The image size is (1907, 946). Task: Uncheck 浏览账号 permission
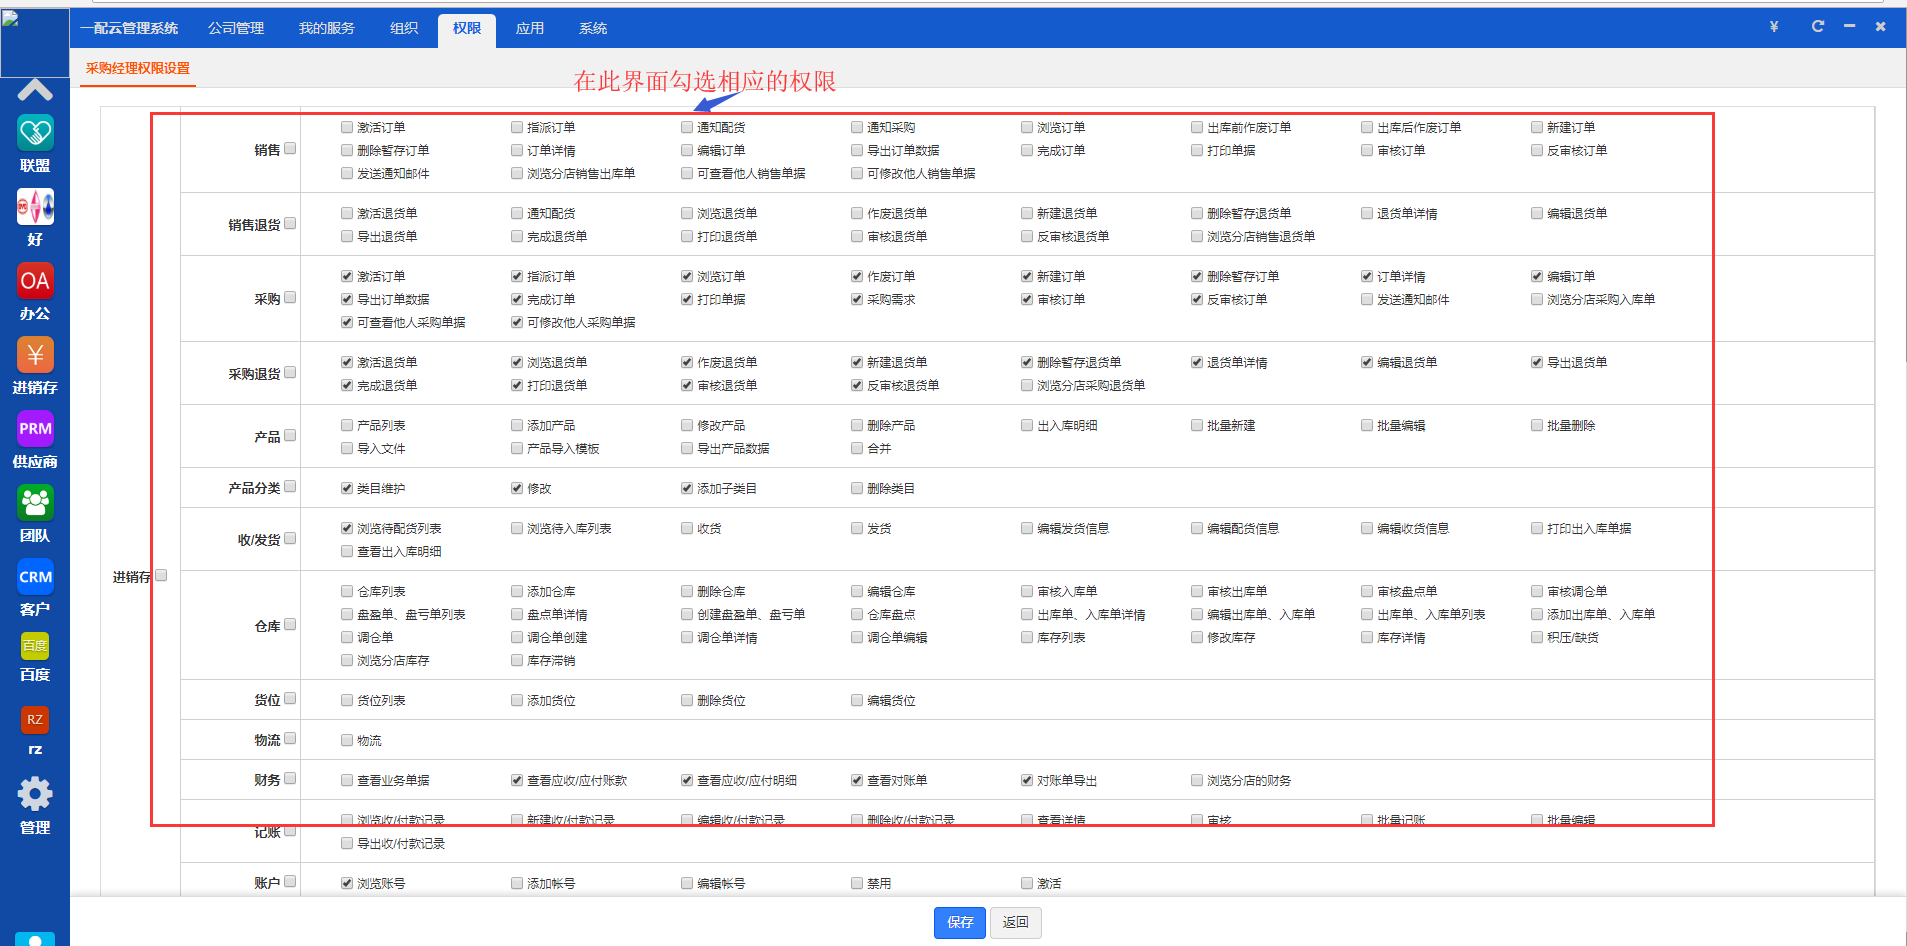[x=347, y=883]
